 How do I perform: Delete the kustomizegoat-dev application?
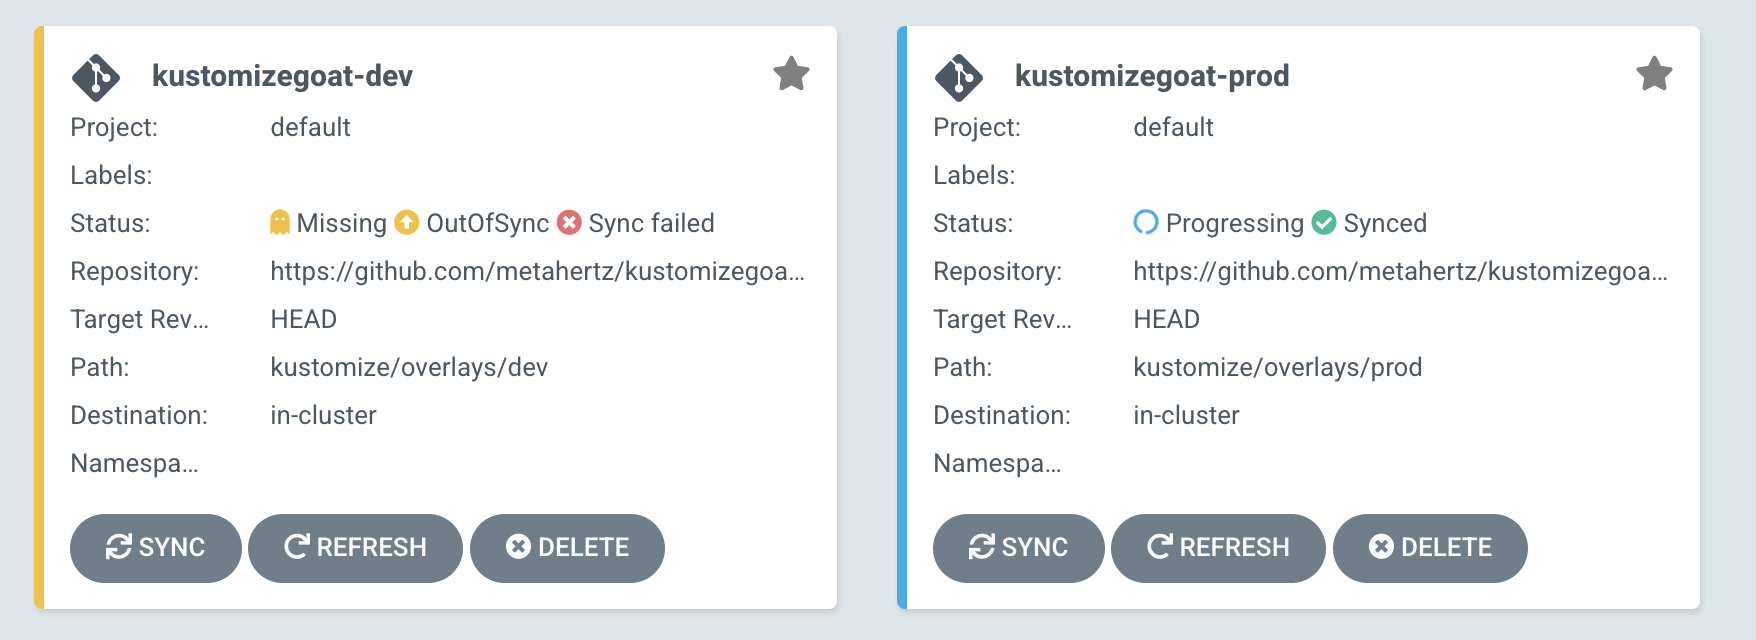pyautogui.click(x=567, y=548)
